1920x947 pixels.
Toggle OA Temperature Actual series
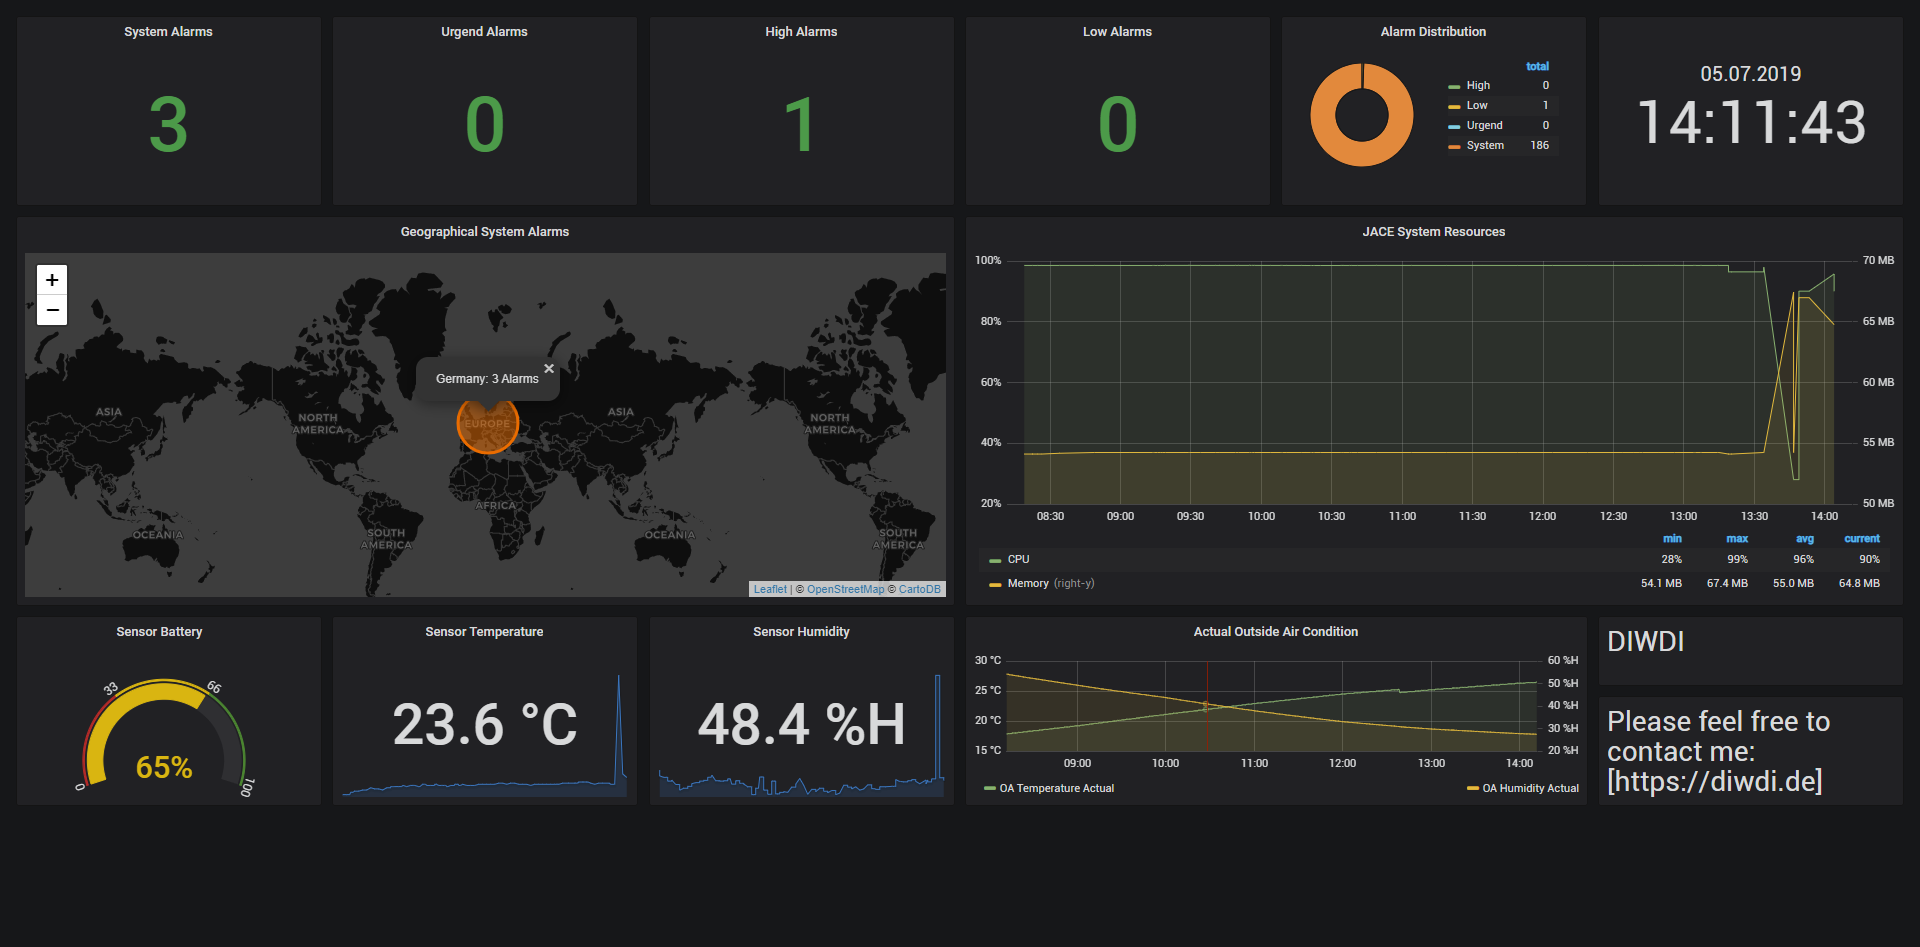point(1056,789)
